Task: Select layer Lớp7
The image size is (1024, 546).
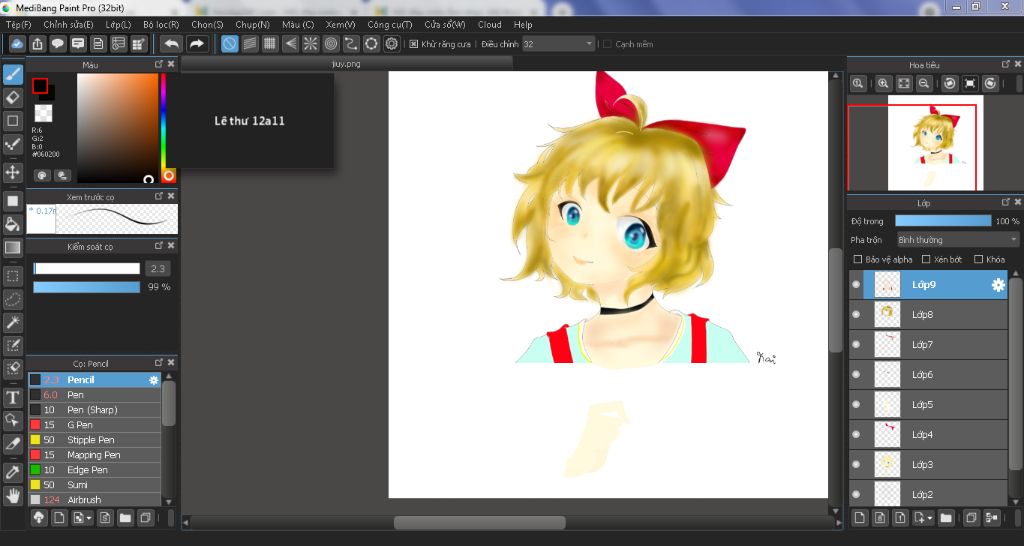Action: pos(929,345)
